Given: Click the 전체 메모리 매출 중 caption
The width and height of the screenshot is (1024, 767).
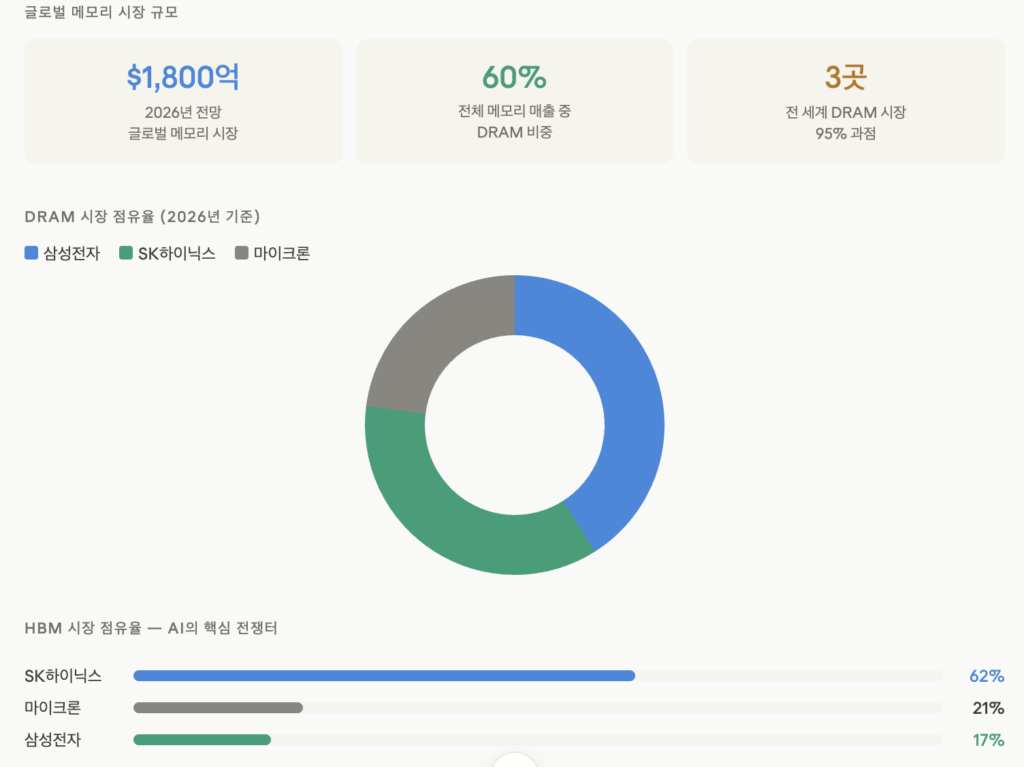Looking at the screenshot, I should (x=515, y=111).
